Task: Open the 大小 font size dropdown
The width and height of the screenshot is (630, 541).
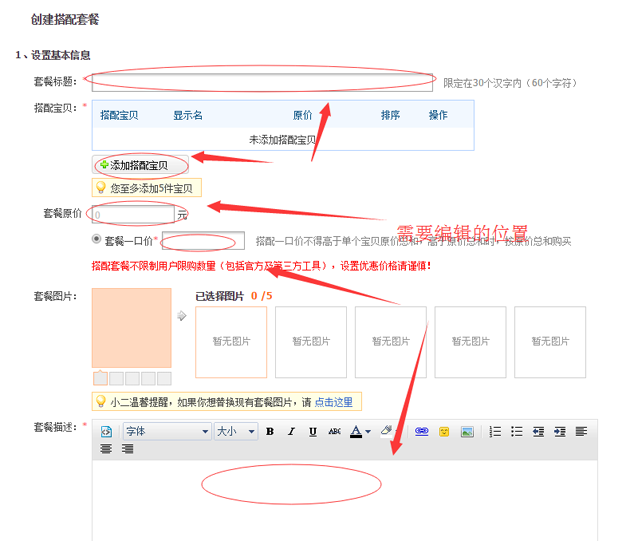Action: click(x=236, y=432)
